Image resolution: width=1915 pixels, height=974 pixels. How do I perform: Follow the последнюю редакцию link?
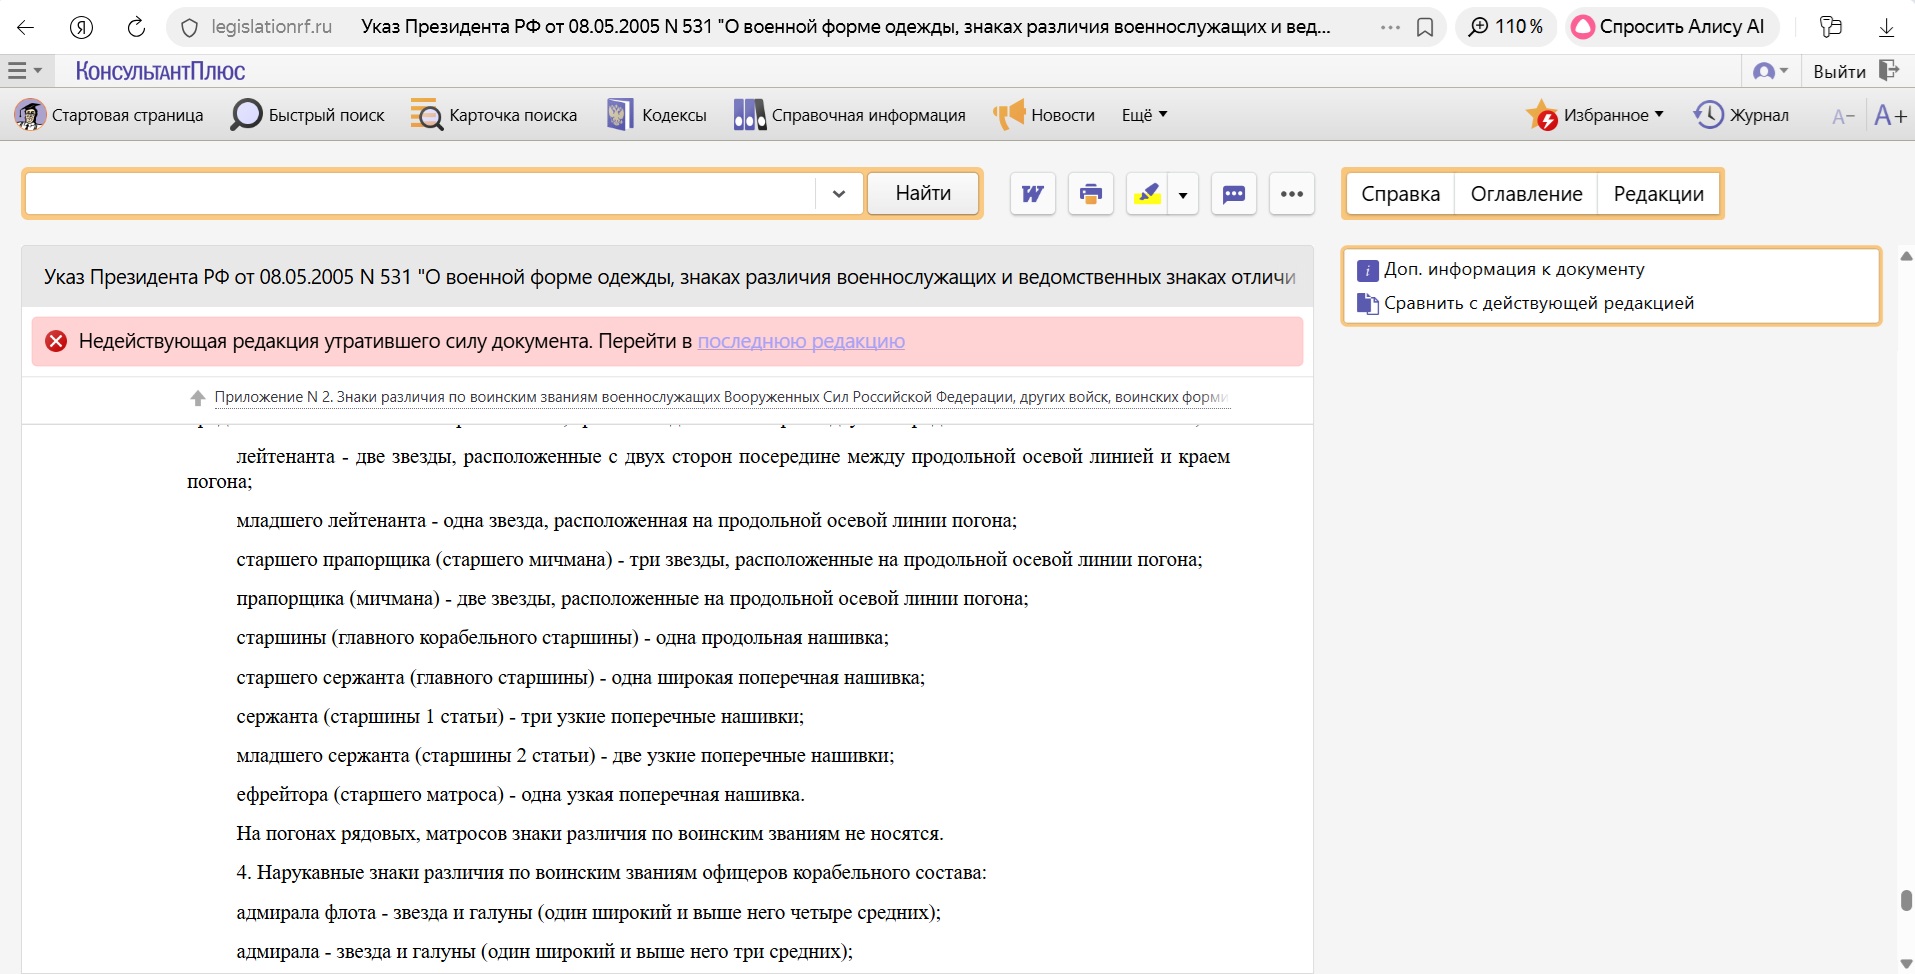click(x=799, y=341)
